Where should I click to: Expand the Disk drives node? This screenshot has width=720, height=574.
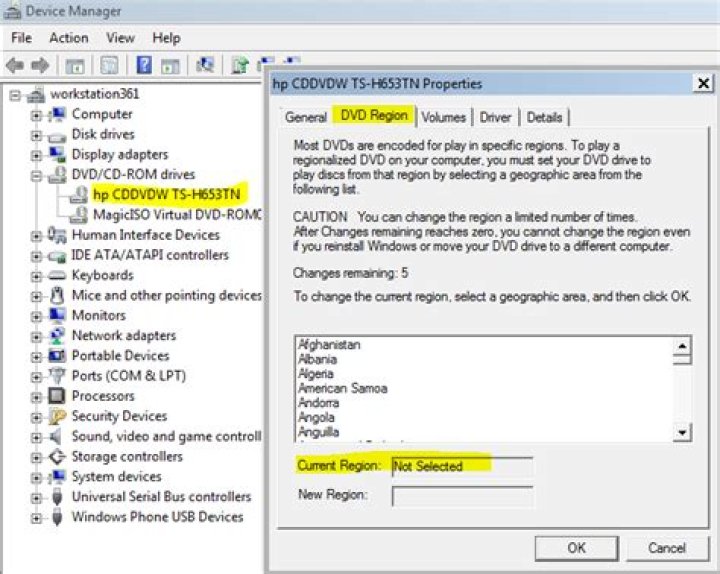36,136
